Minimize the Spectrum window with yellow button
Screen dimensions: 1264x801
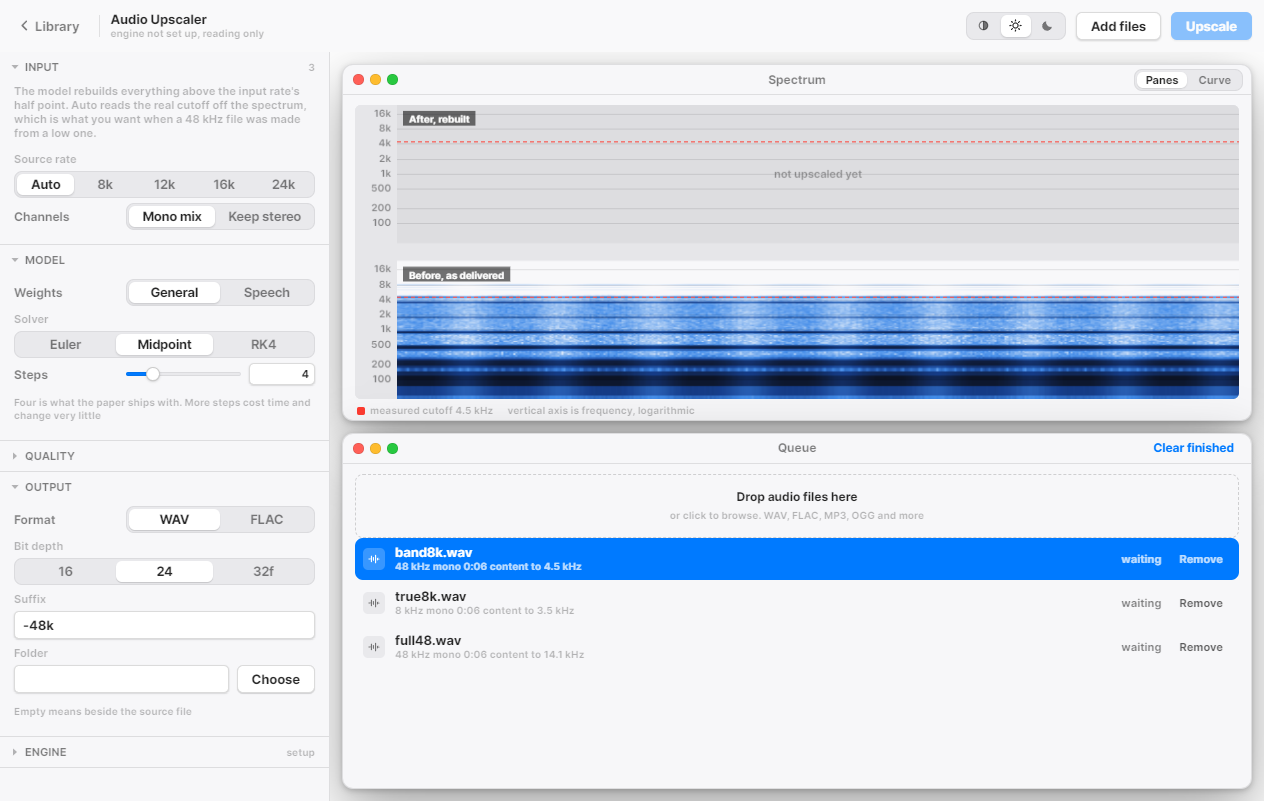click(376, 80)
